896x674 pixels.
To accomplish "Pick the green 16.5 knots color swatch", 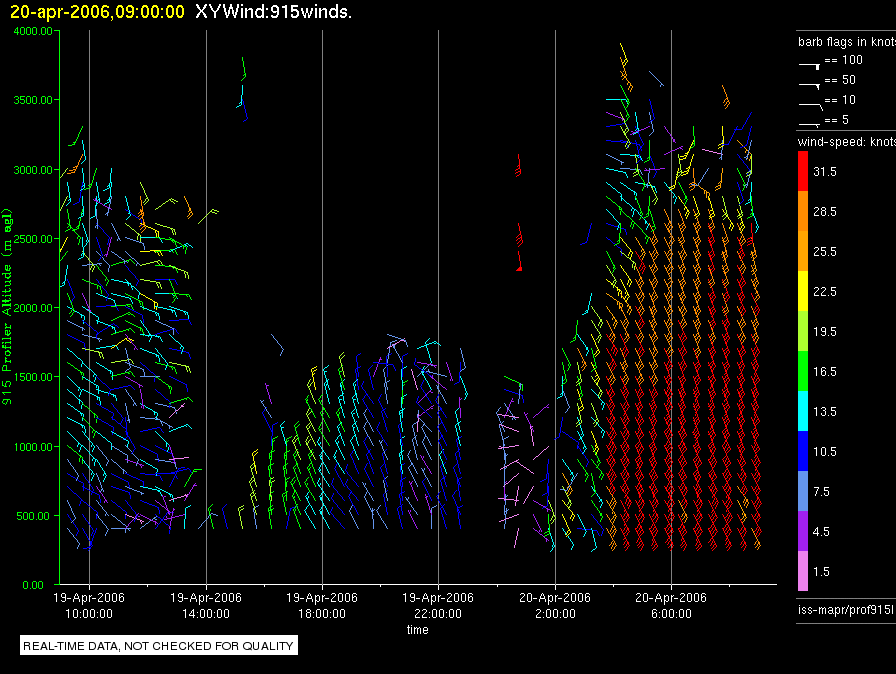I will coord(802,371).
